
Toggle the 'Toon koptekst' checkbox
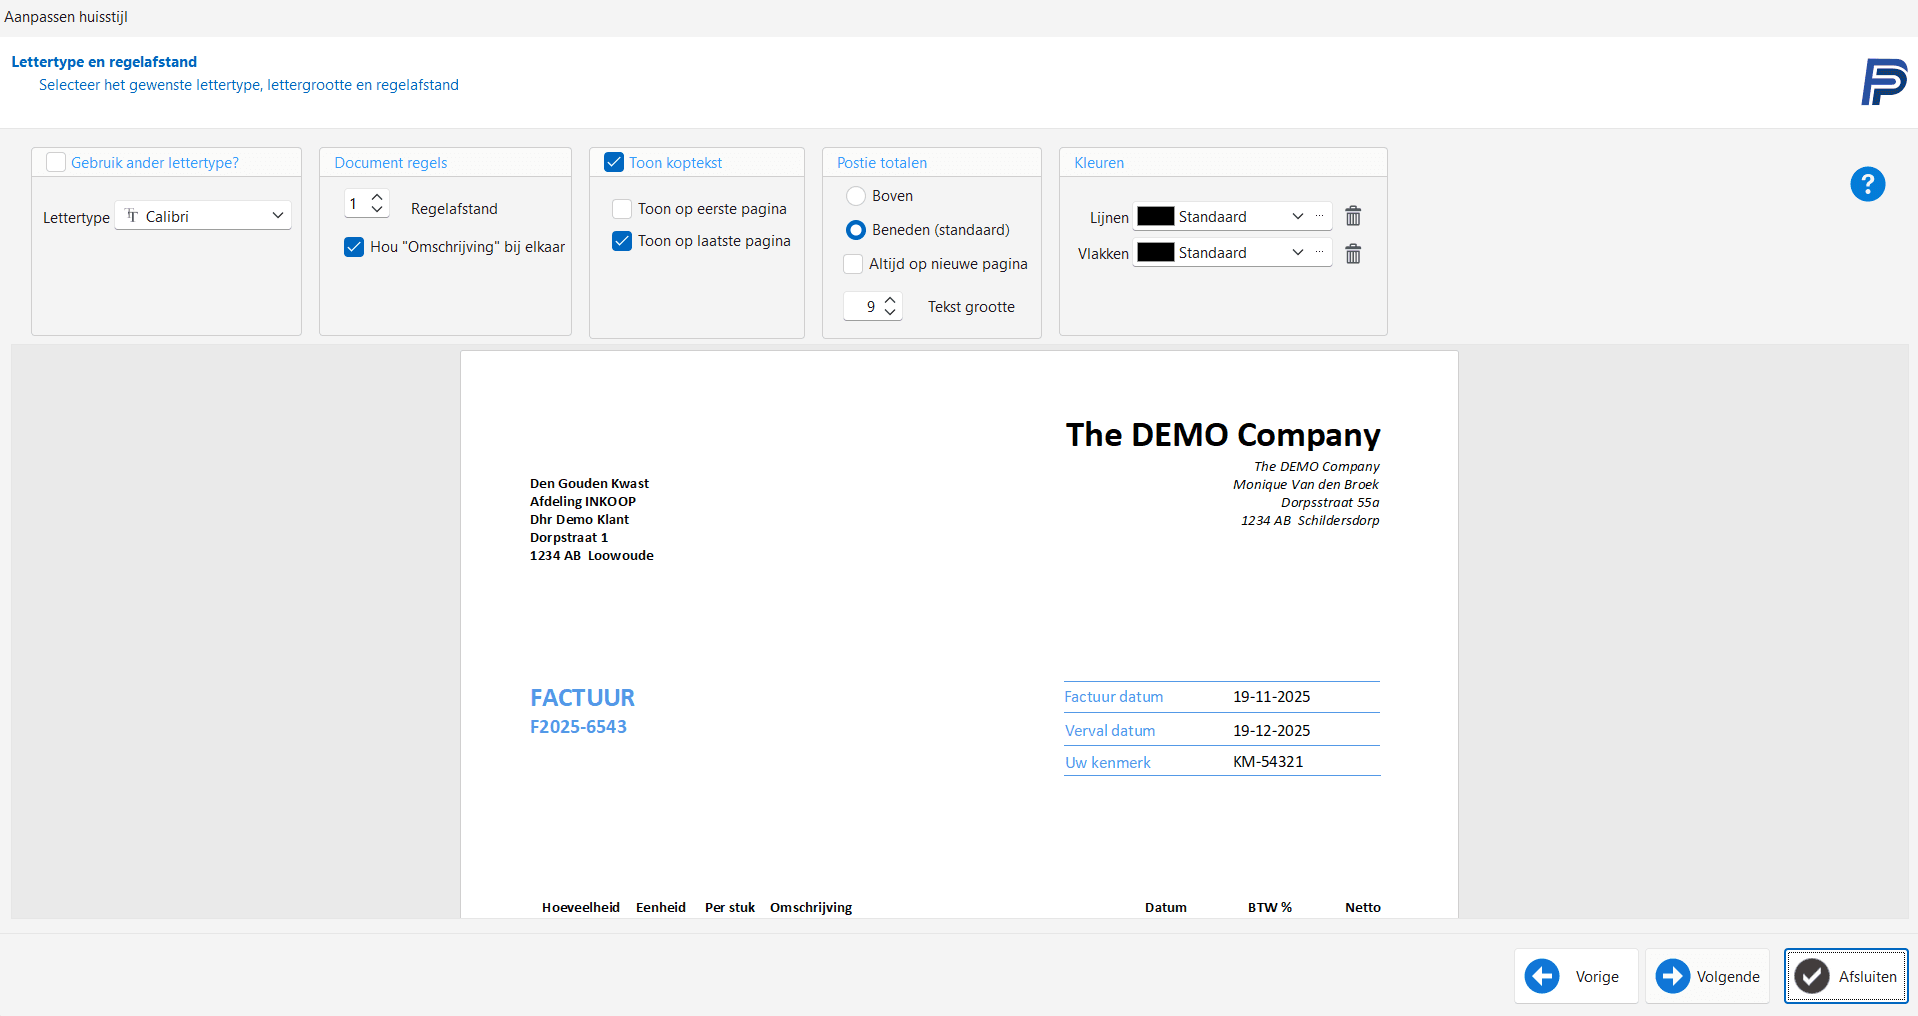point(614,162)
